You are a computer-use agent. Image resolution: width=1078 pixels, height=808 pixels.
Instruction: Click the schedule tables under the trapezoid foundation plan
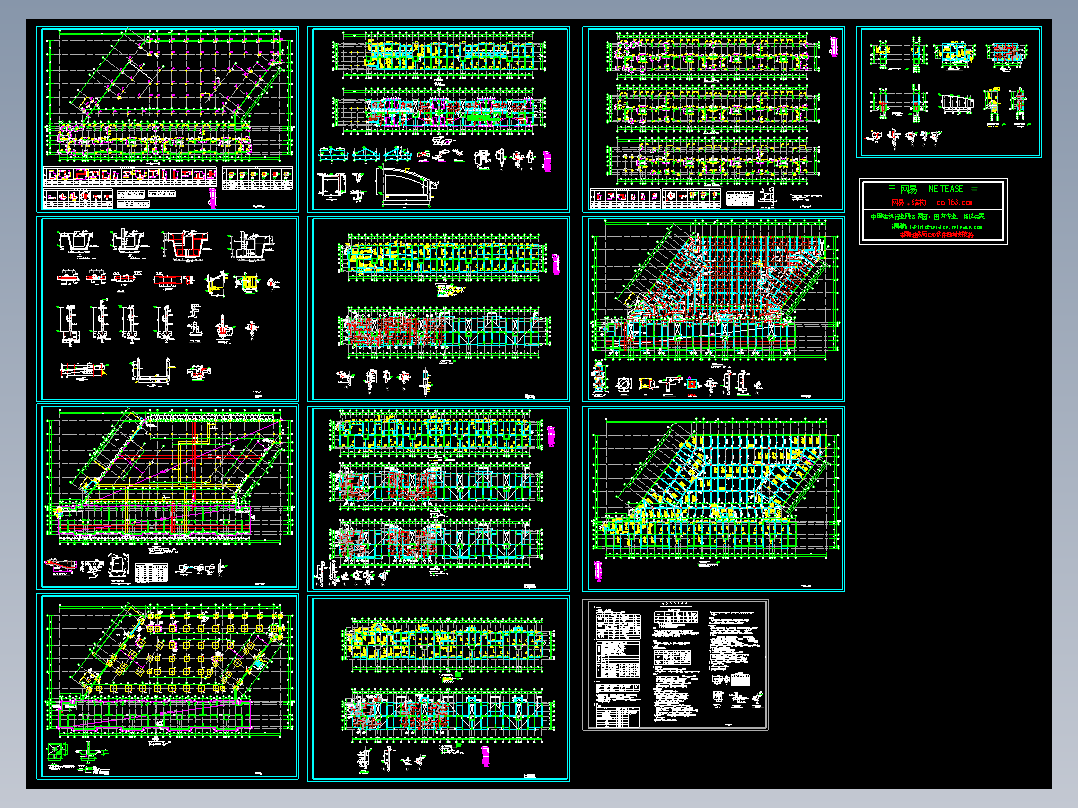pyautogui.click(x=168, y=186)
